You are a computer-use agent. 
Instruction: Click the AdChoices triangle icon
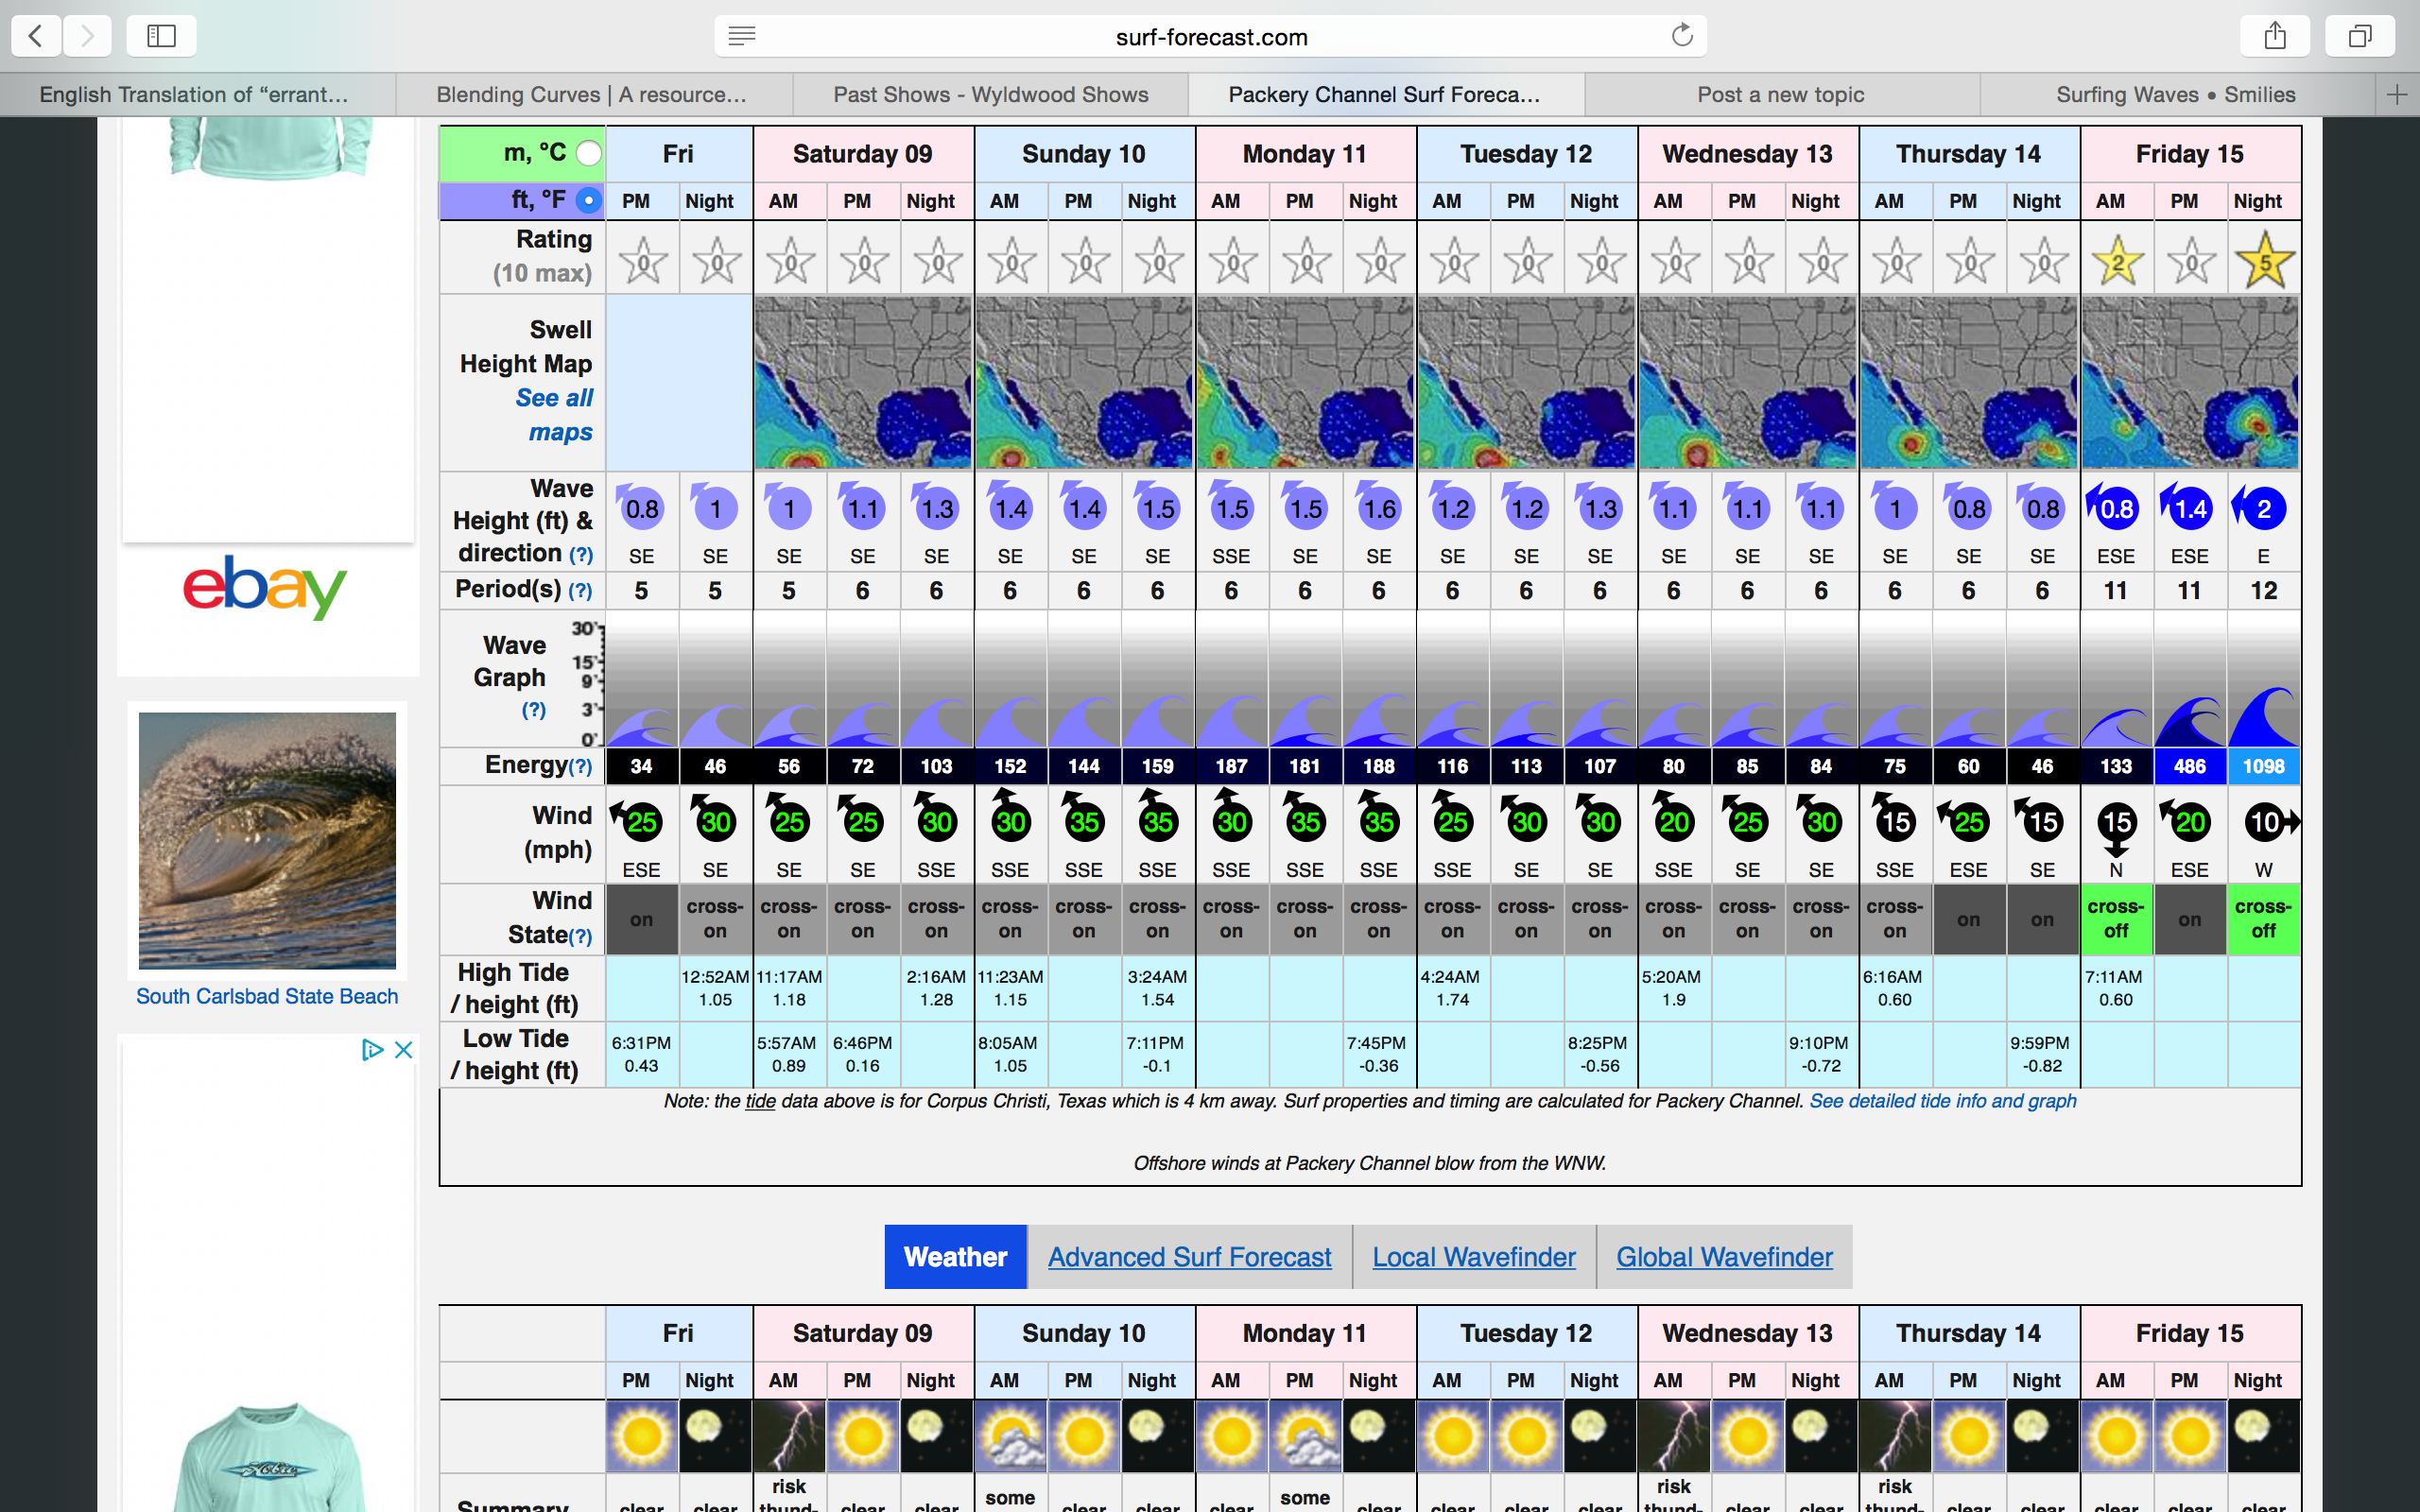point(372,1050)
